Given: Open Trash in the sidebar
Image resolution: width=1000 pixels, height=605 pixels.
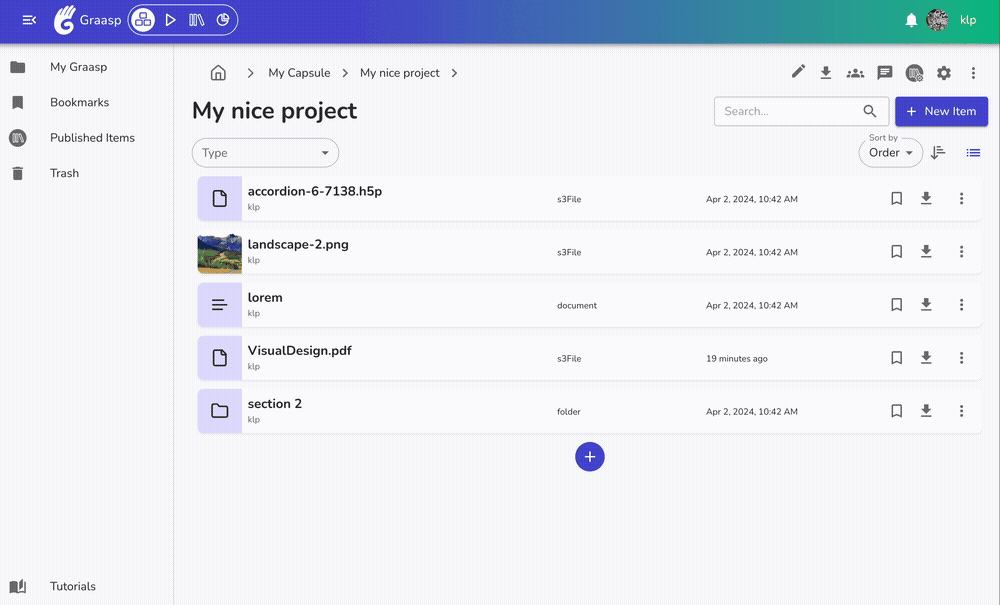Looking at the screenshot, I should coord(64,173).
